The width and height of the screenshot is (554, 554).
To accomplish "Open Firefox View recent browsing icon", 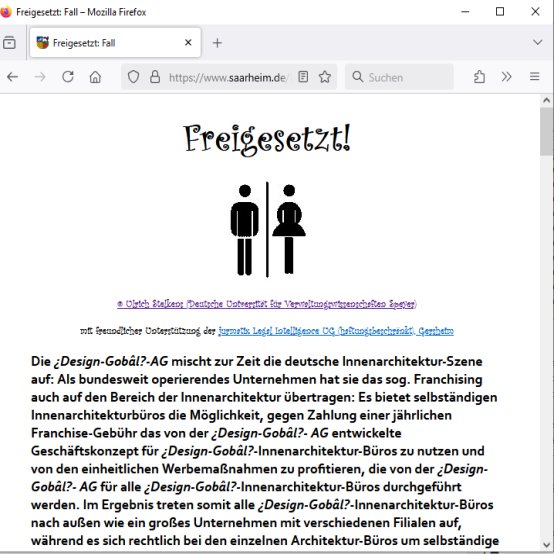I will [10, 43].
